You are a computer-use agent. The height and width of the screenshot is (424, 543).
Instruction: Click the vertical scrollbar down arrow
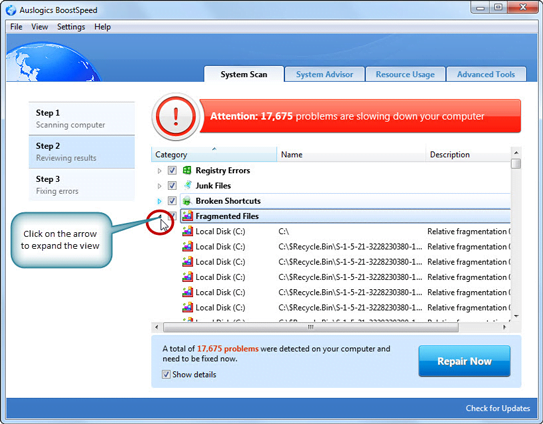[516, 316]
